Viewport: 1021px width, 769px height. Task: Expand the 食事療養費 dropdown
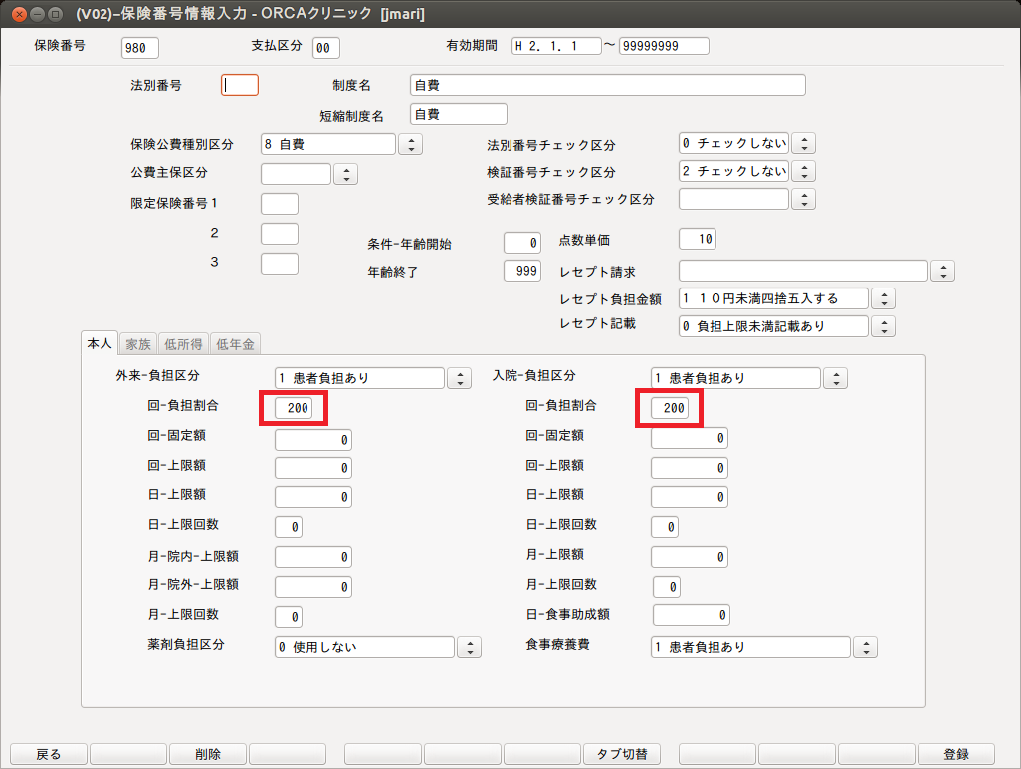(865, 647)
